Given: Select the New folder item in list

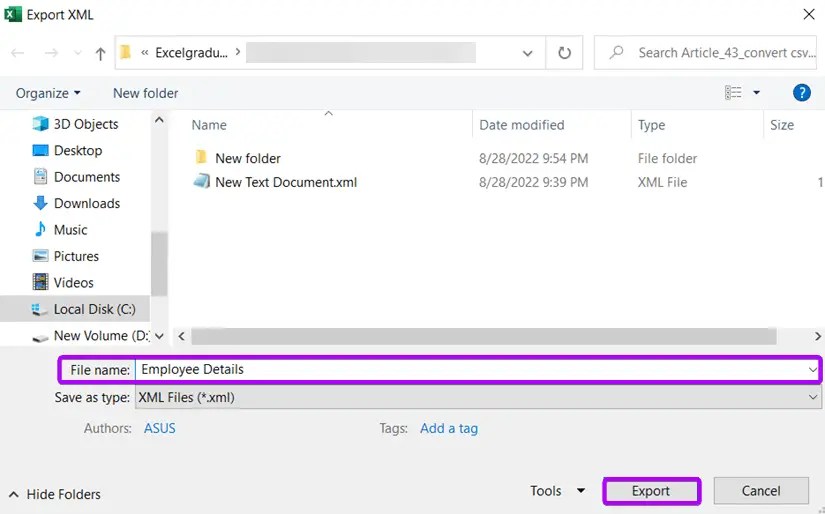Looking at the screenshot, I should coord(248,158).
